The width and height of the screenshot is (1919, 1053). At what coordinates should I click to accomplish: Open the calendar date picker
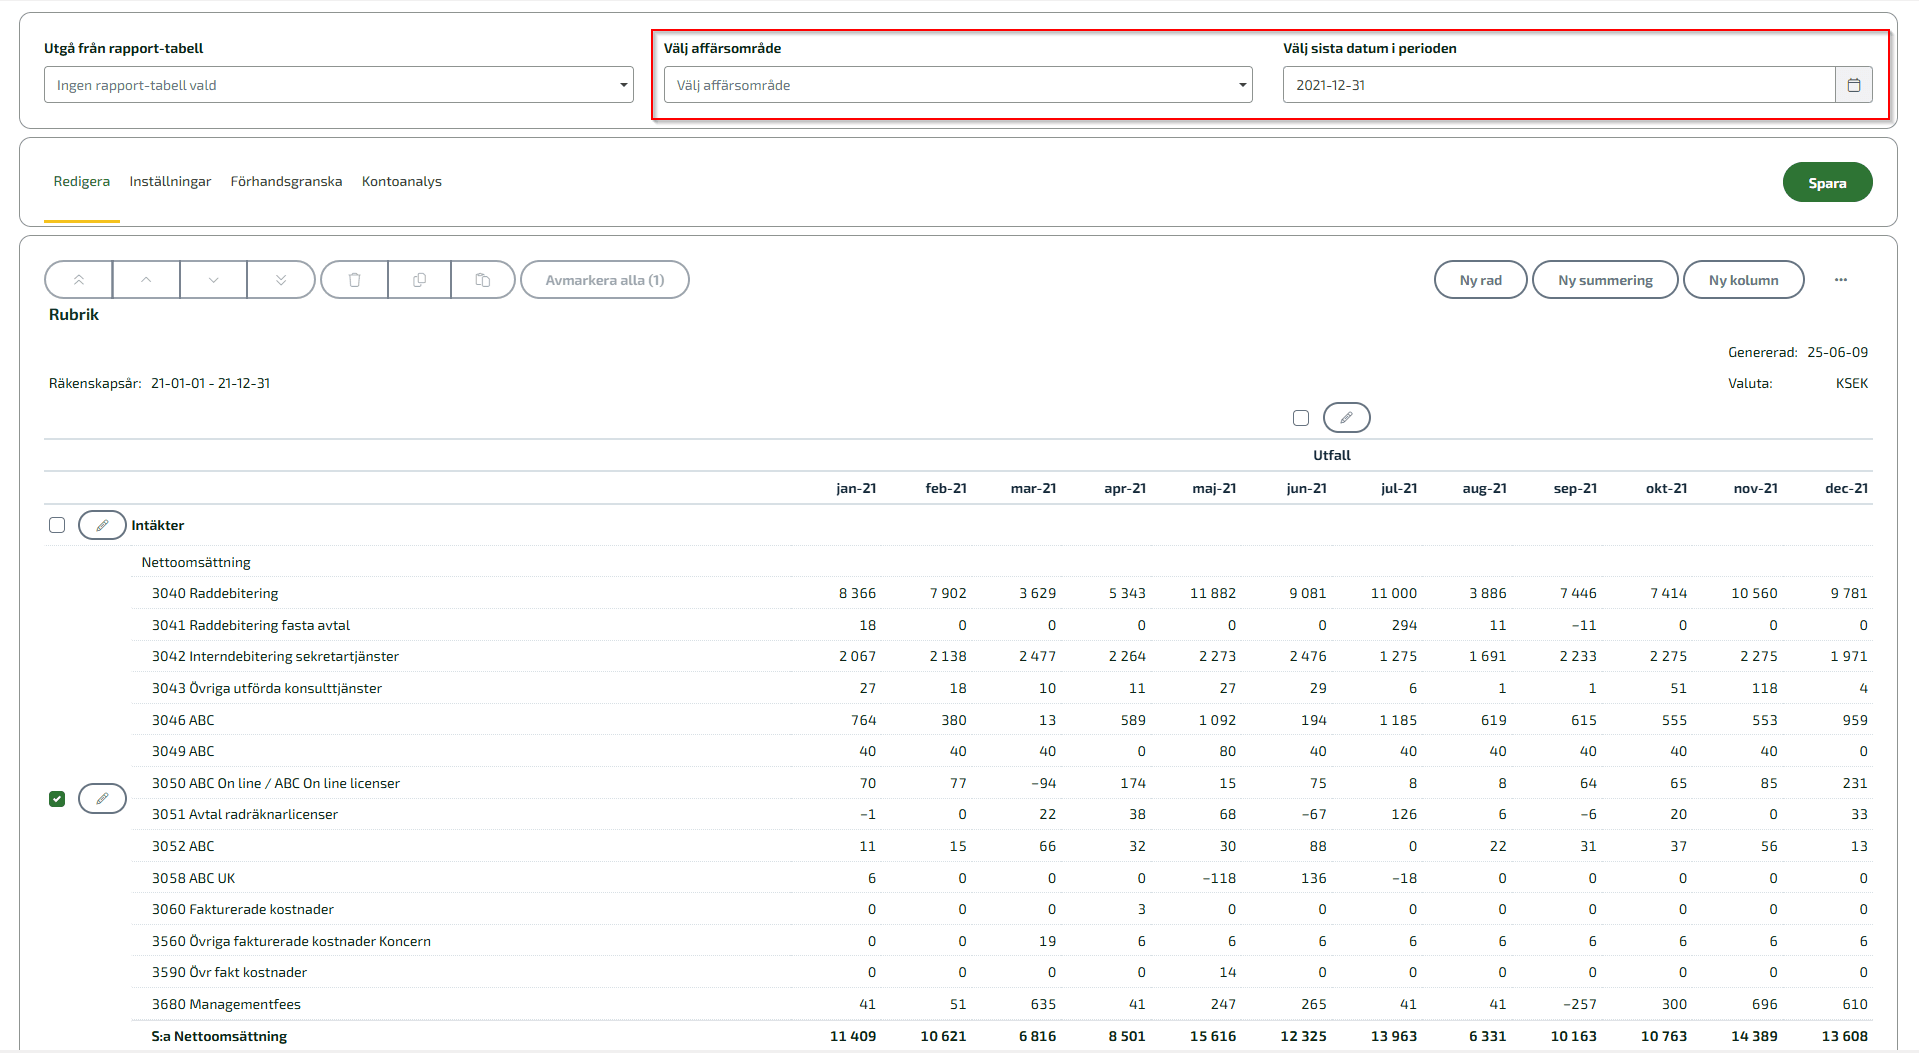(x=1853, y=85)
